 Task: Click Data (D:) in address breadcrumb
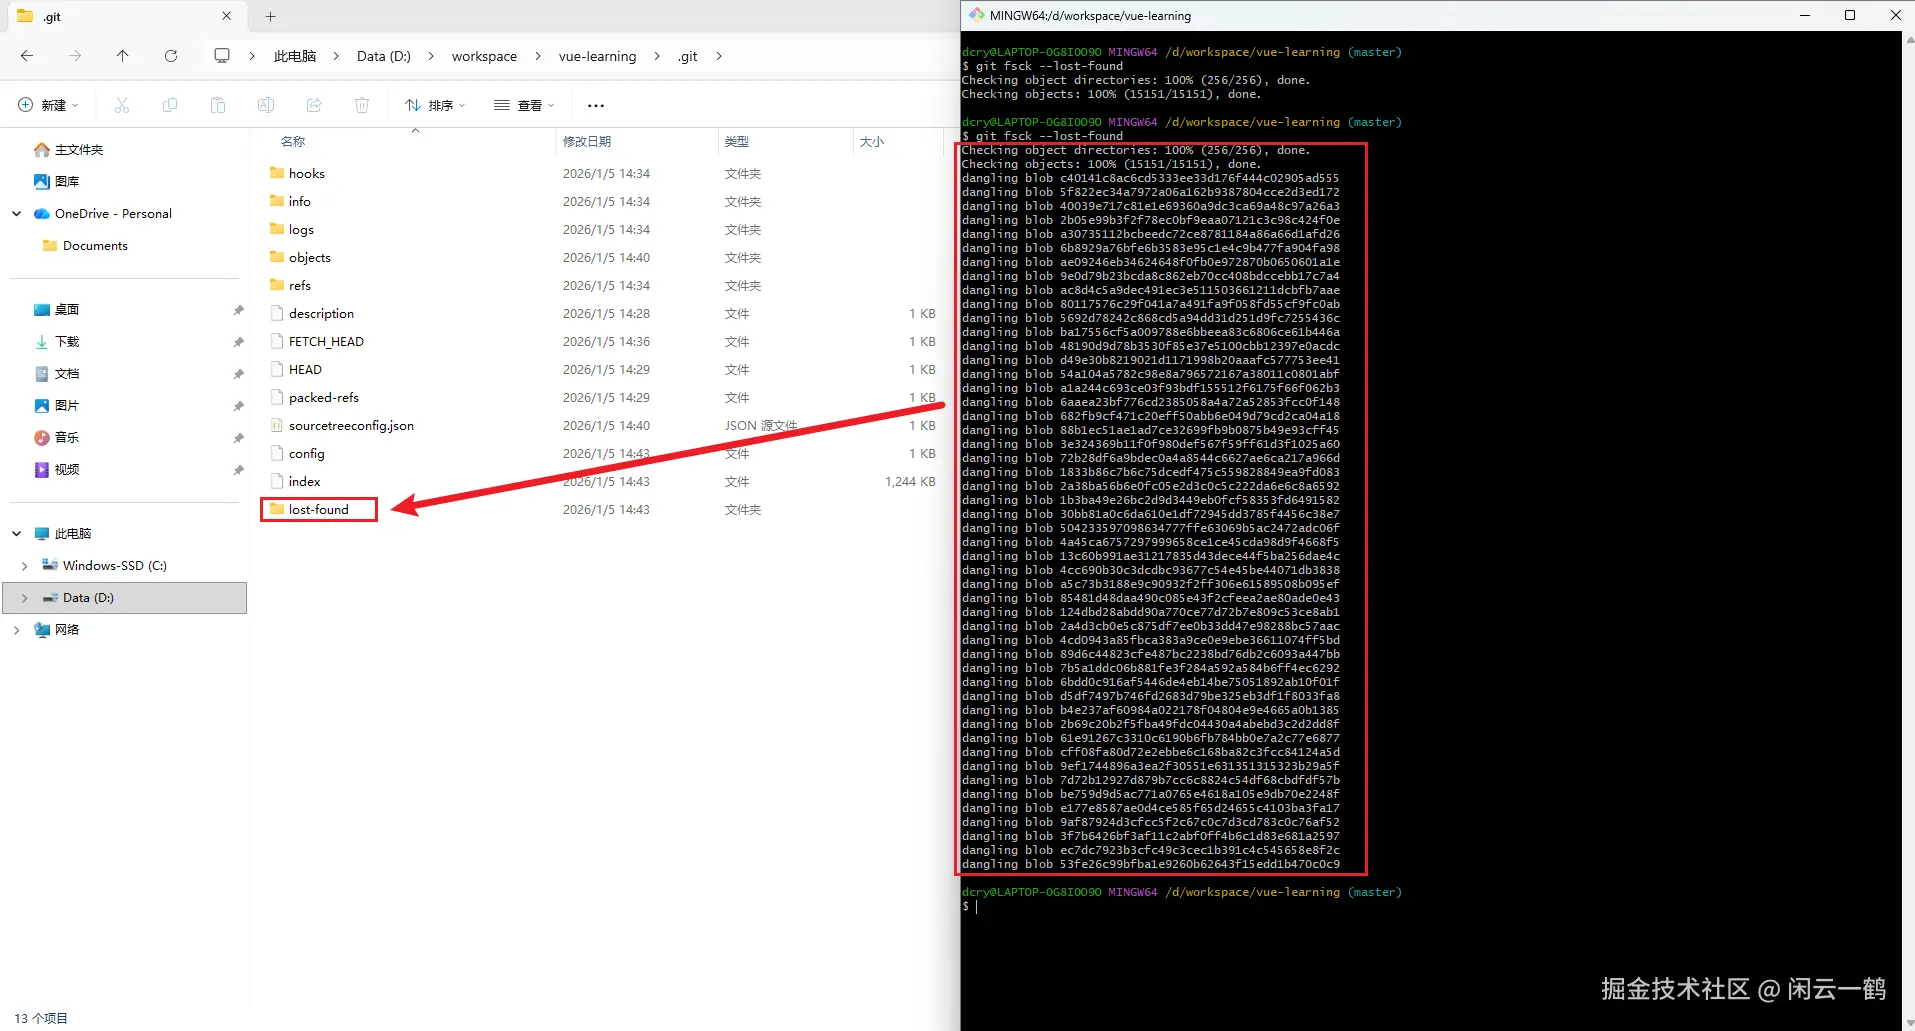(x=384, y=56)
